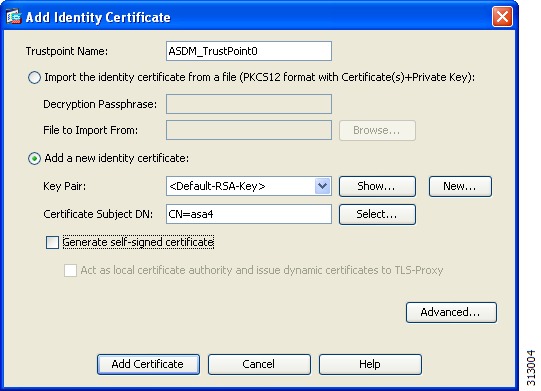Image resolution: width=541 pixels, height=391 pixels.
Task: Edit the Certificate Subject DN field
Action: (249, 214)
